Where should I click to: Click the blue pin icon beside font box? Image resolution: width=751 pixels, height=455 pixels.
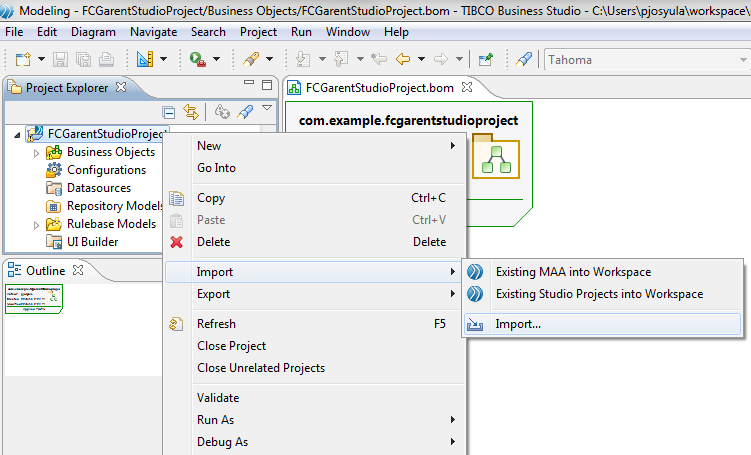point(524,59)
